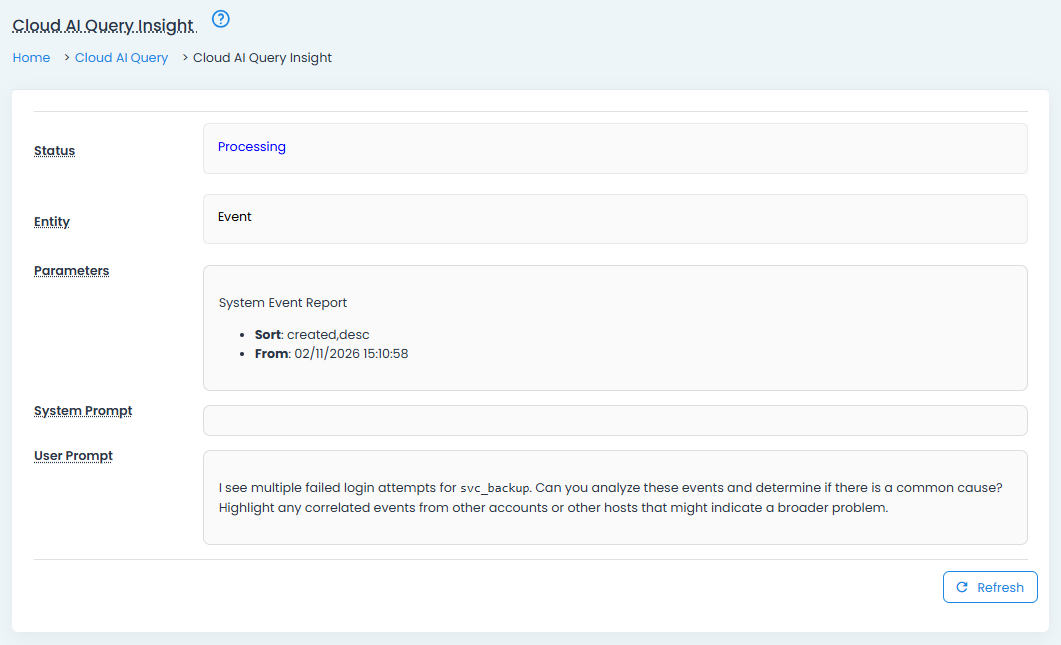This screenshot has height=645, width=1061.
Task: Click the System Prompt label
Action: click(x=83, y=411)
